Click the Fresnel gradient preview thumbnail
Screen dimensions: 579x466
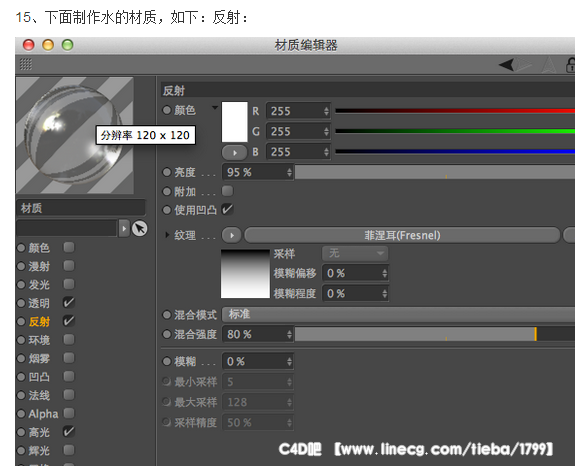[245, 274]
